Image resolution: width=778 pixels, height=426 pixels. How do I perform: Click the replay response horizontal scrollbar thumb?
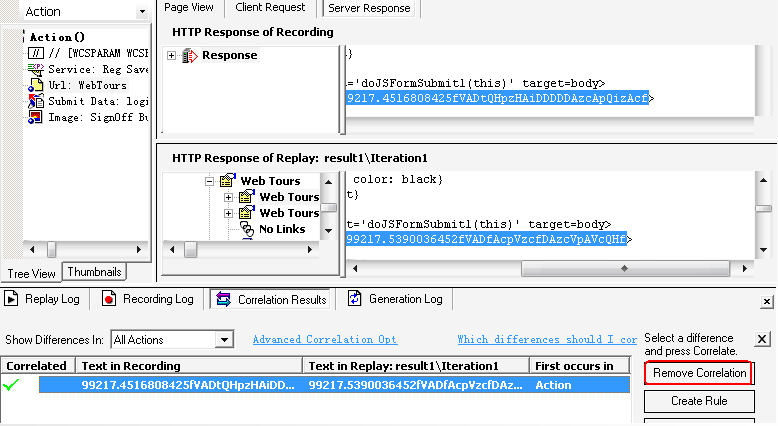(623, 268)
